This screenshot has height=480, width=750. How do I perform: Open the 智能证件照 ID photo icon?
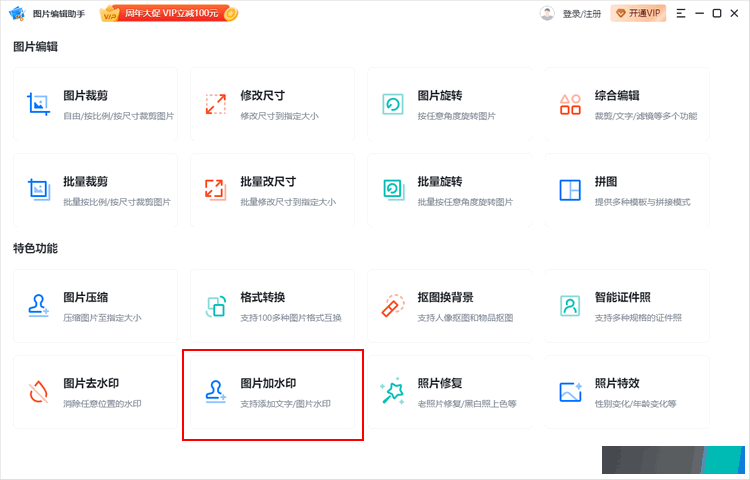point(570,306)
